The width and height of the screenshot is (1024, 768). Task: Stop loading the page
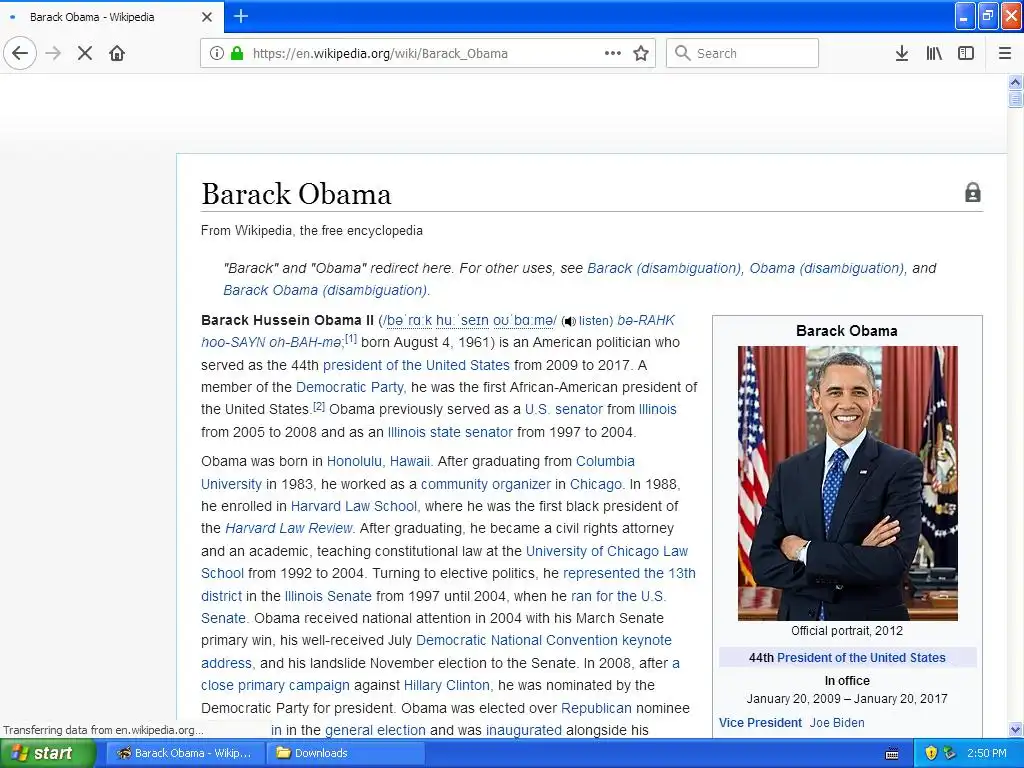click(85, 53)
